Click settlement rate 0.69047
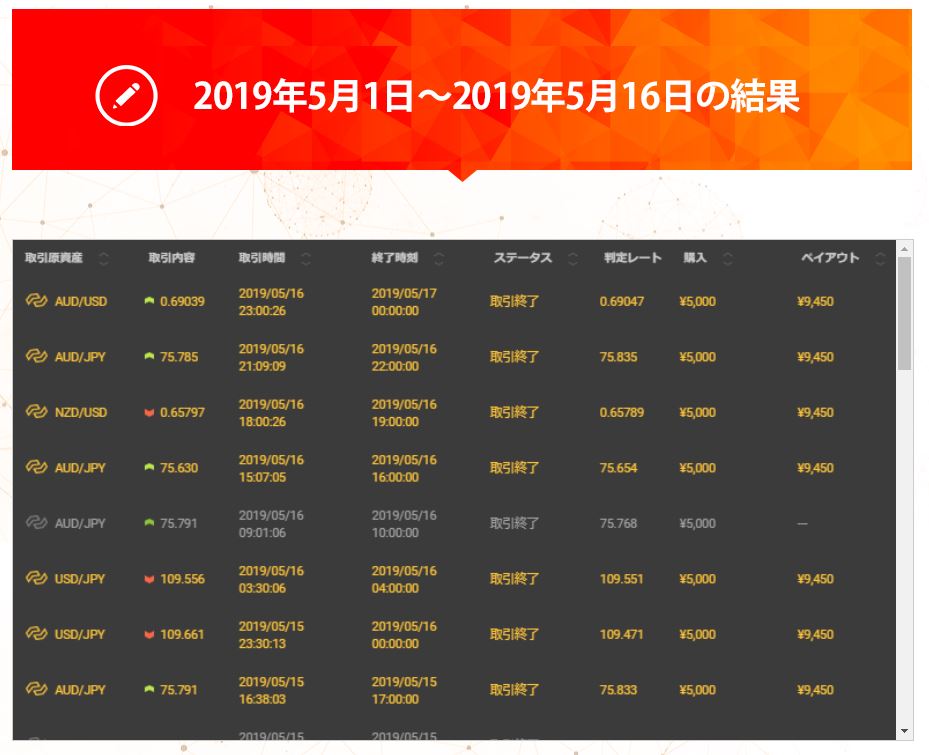Image resolution: width=929 pixels, height=755 pixels. (x=622, y=301)
